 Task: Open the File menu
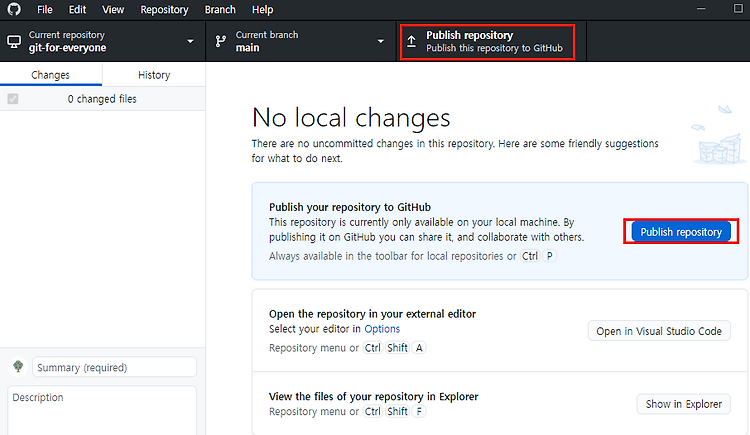45,10
